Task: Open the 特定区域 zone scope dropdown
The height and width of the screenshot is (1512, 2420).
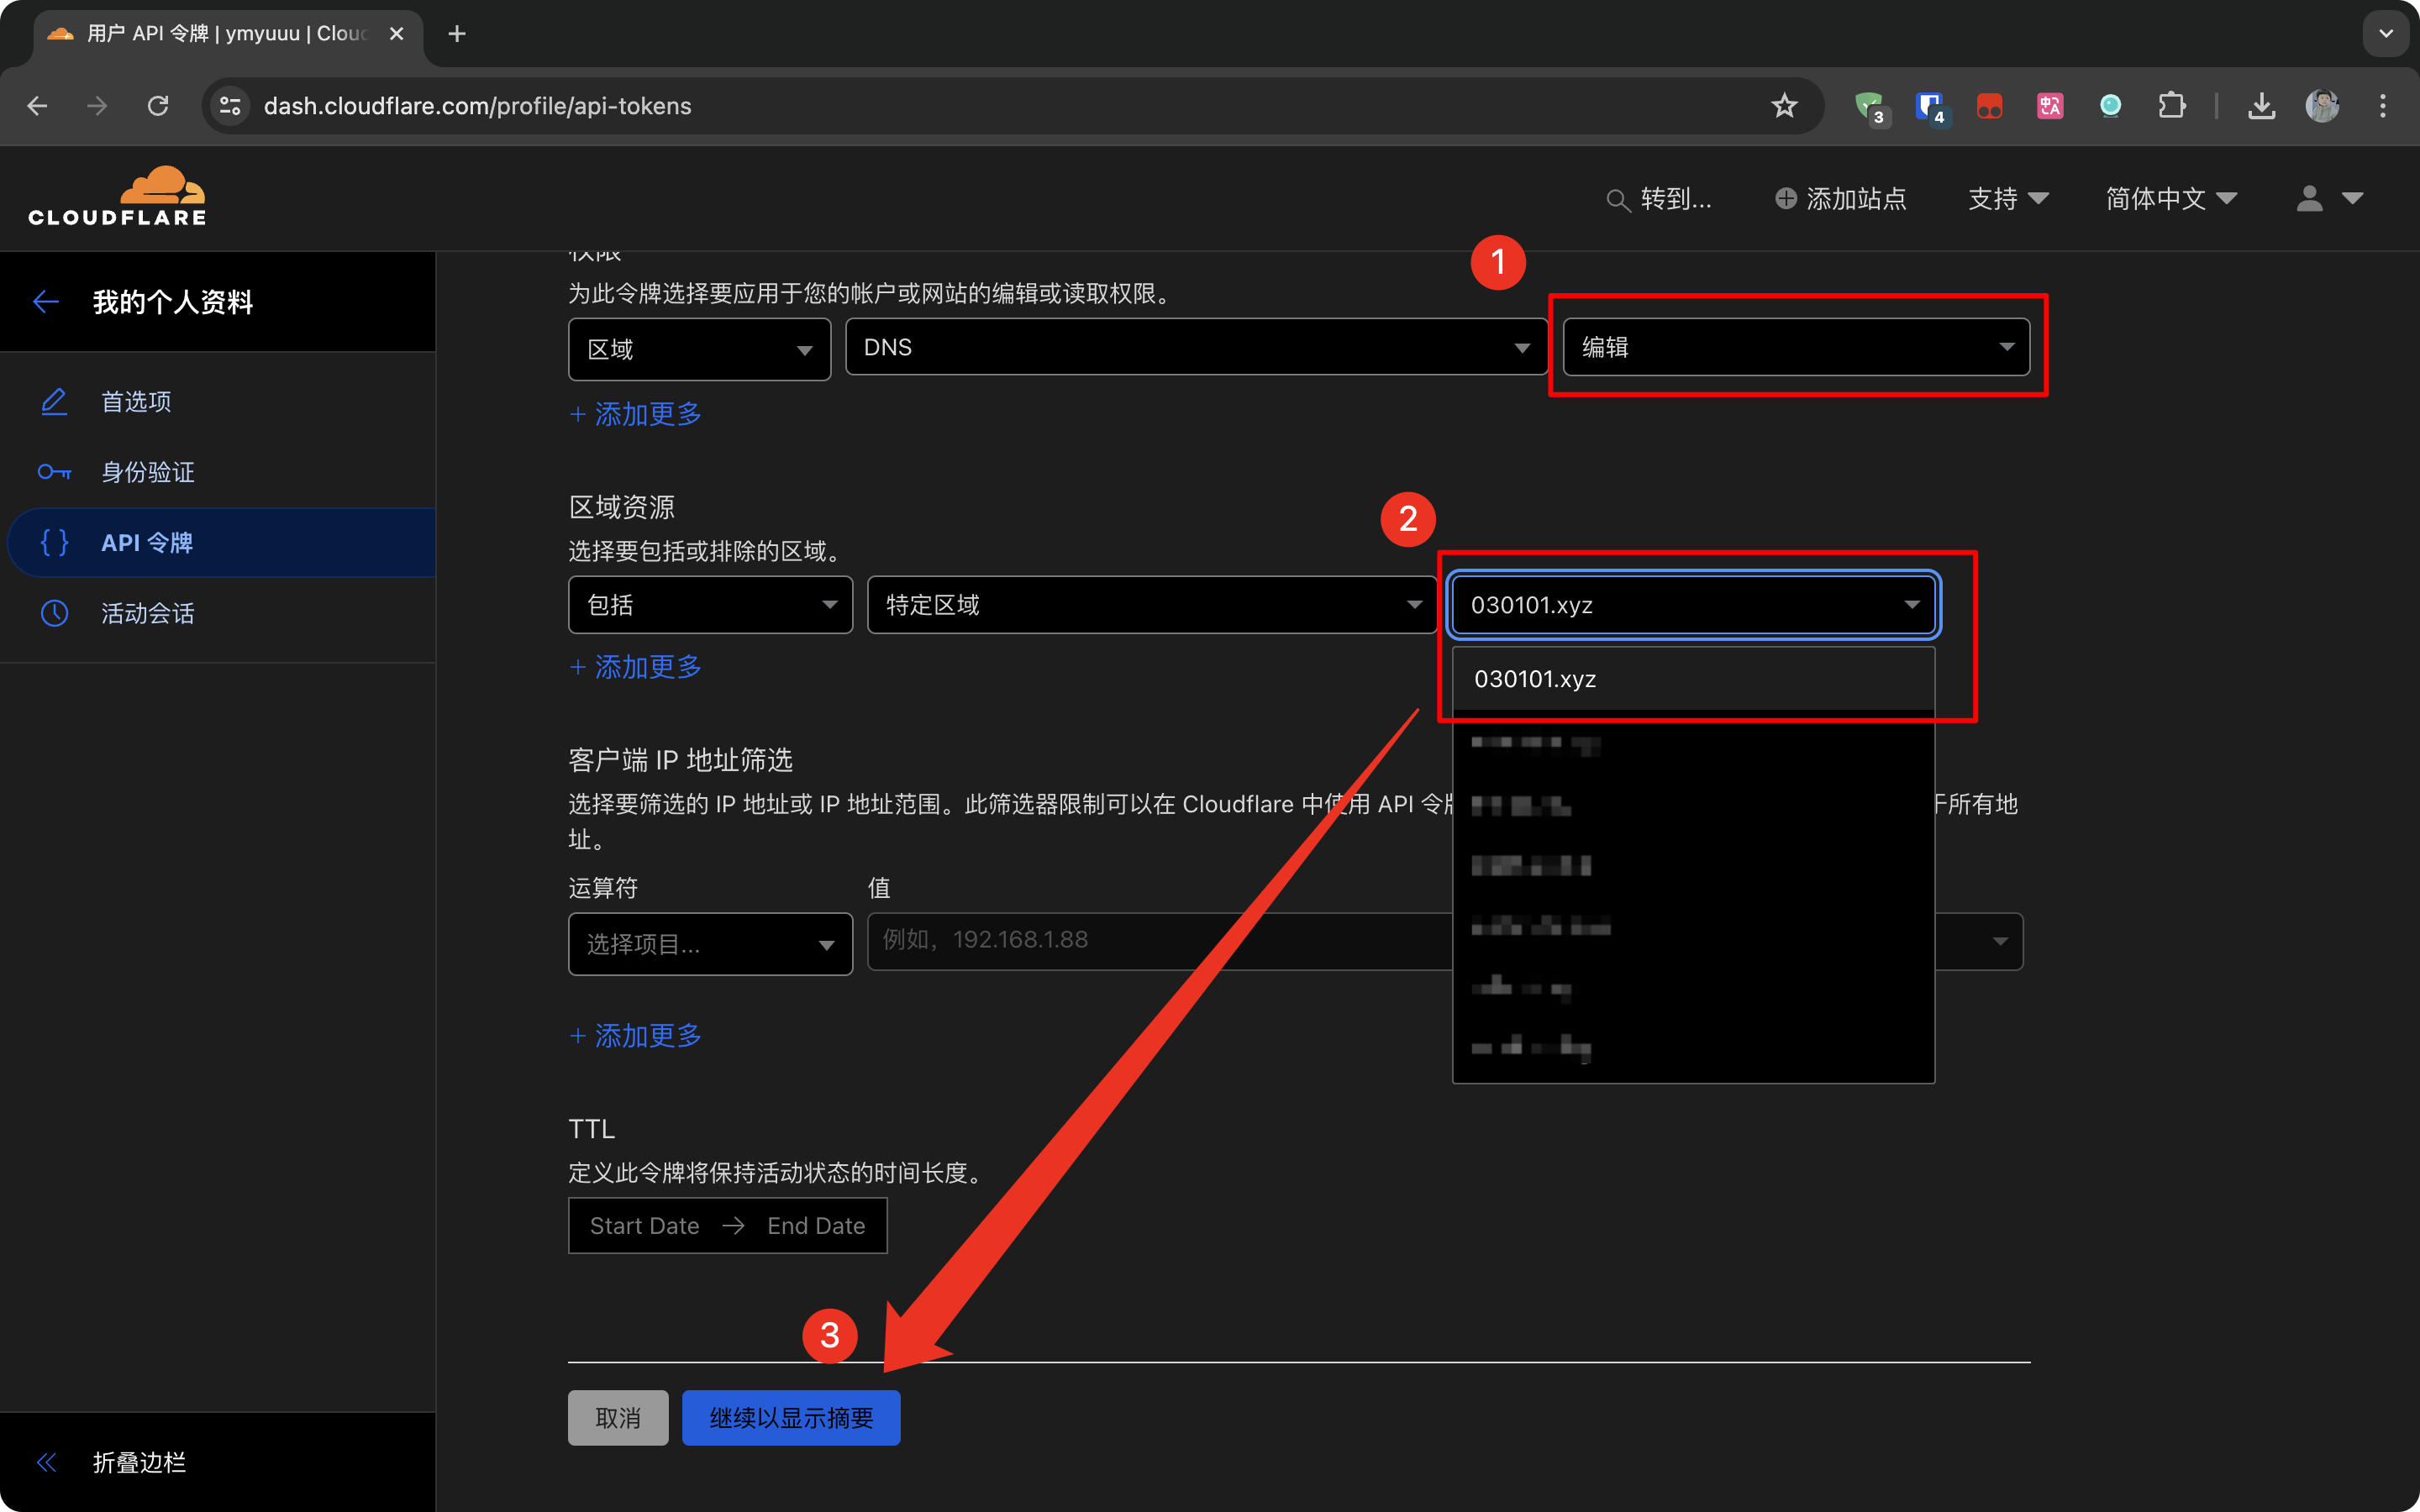Action: pyautogui.click(x=1151, y=605)
